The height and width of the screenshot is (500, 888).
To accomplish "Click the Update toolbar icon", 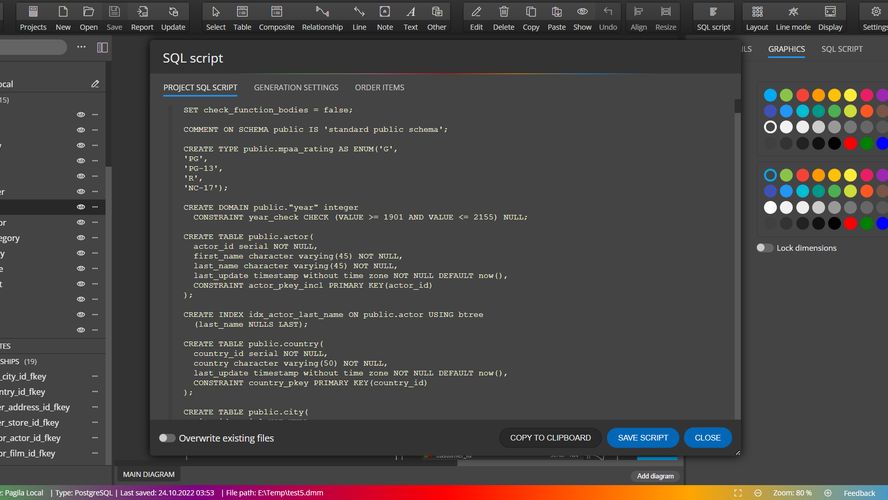I will (x=173, y=18).
